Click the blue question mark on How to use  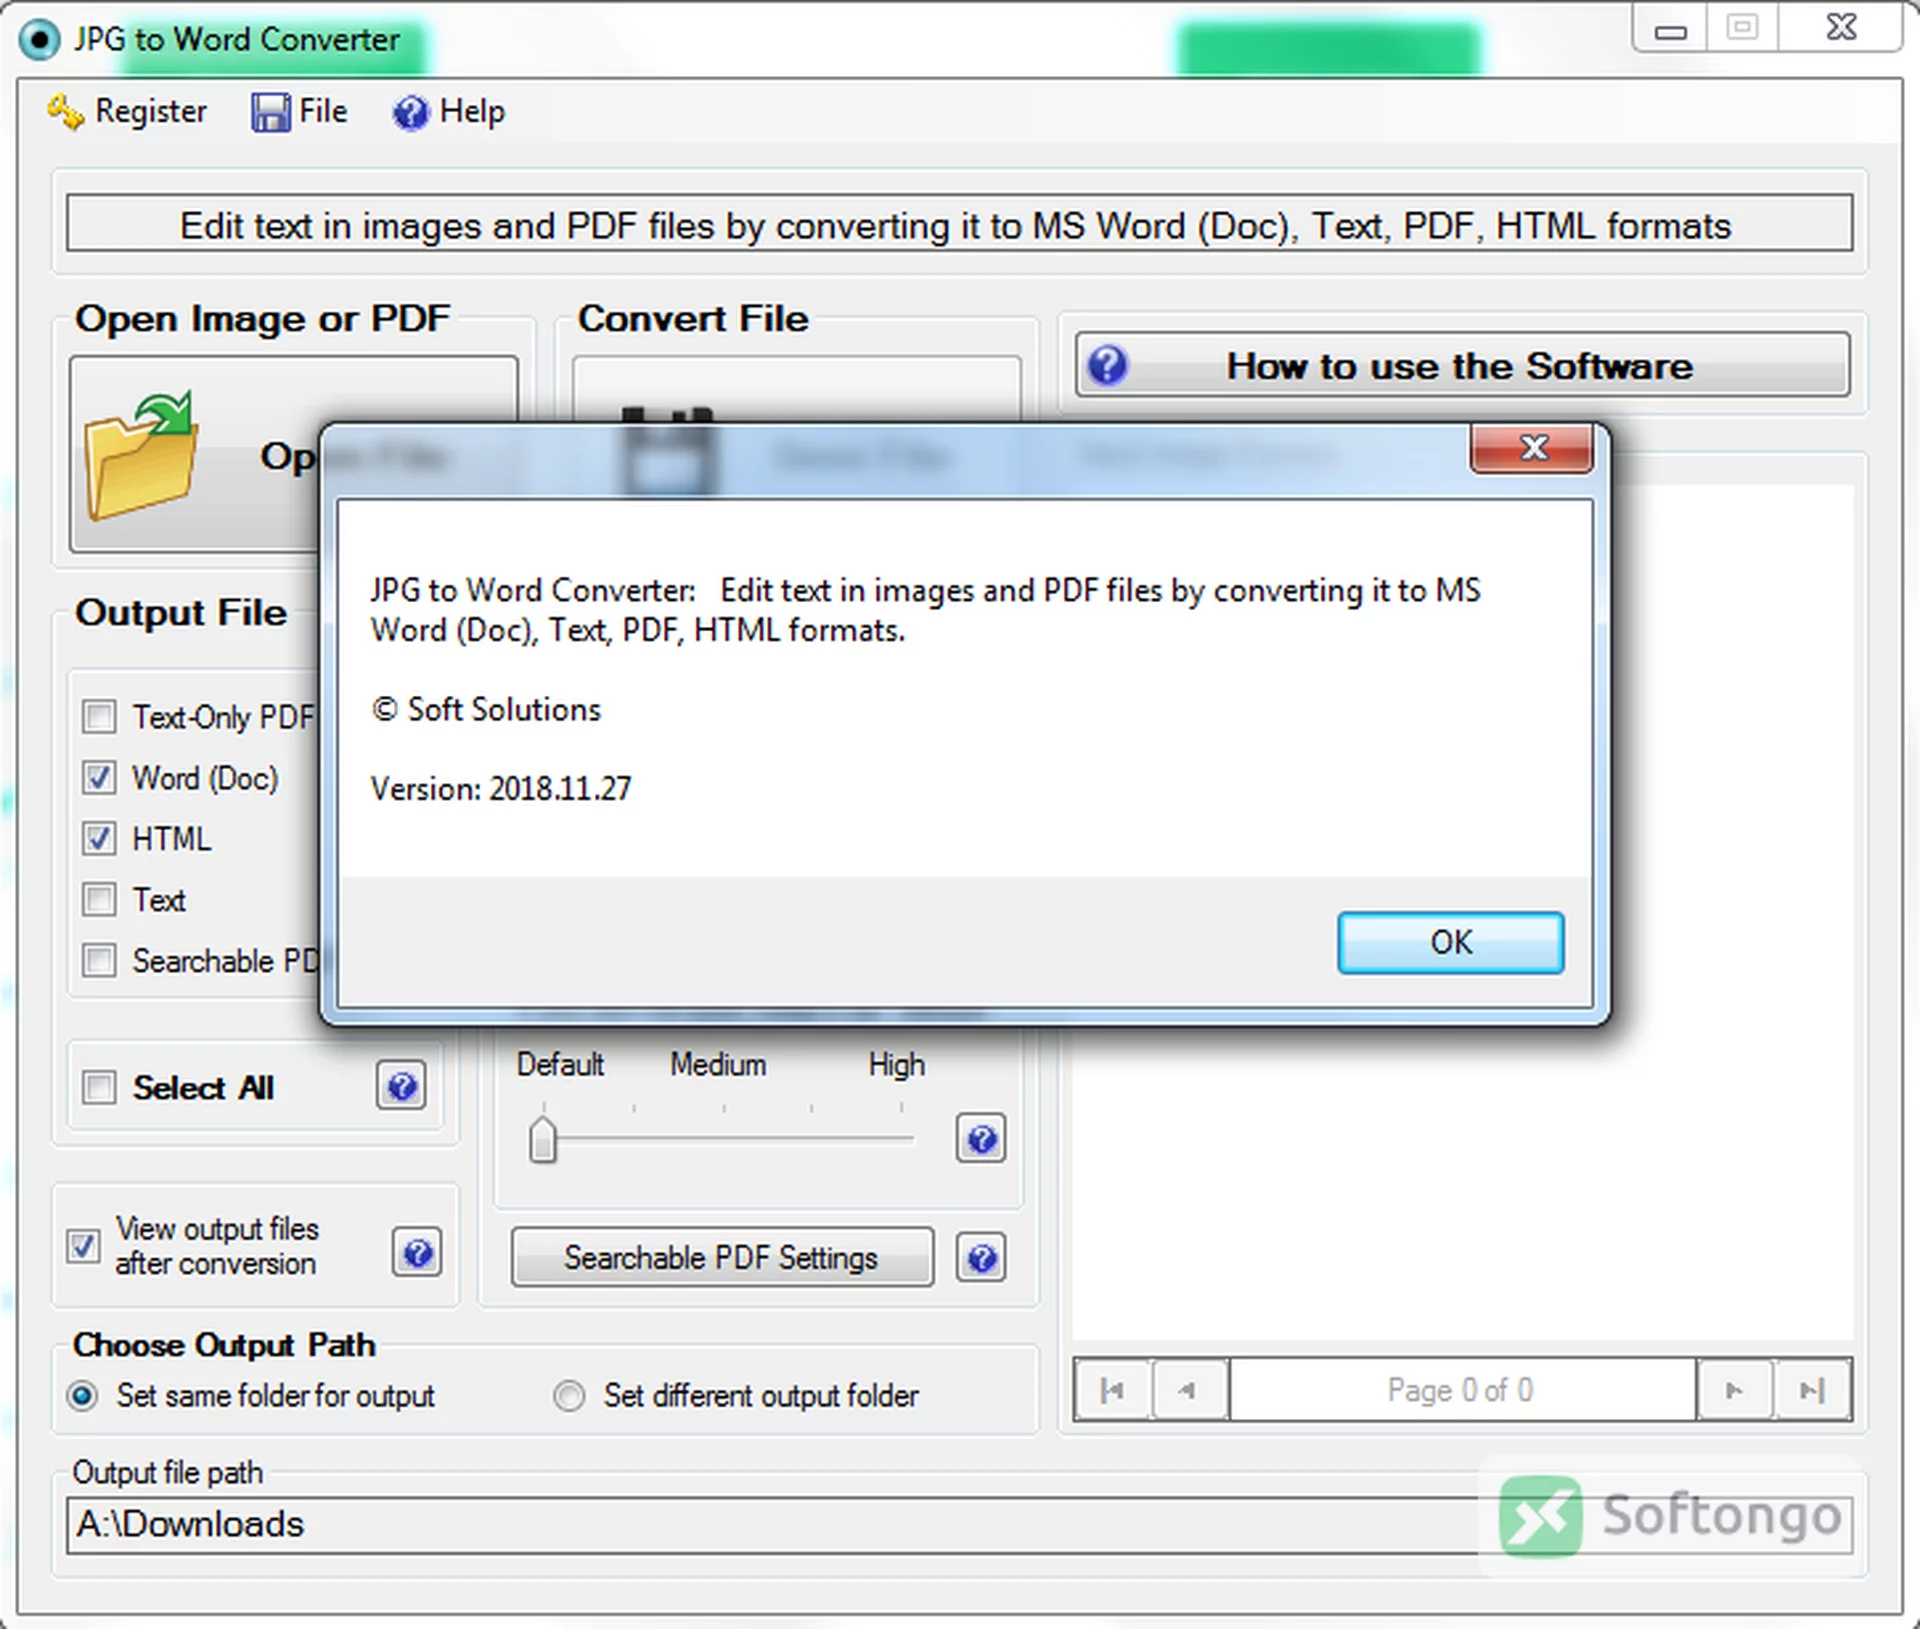tap(1108, 365)
